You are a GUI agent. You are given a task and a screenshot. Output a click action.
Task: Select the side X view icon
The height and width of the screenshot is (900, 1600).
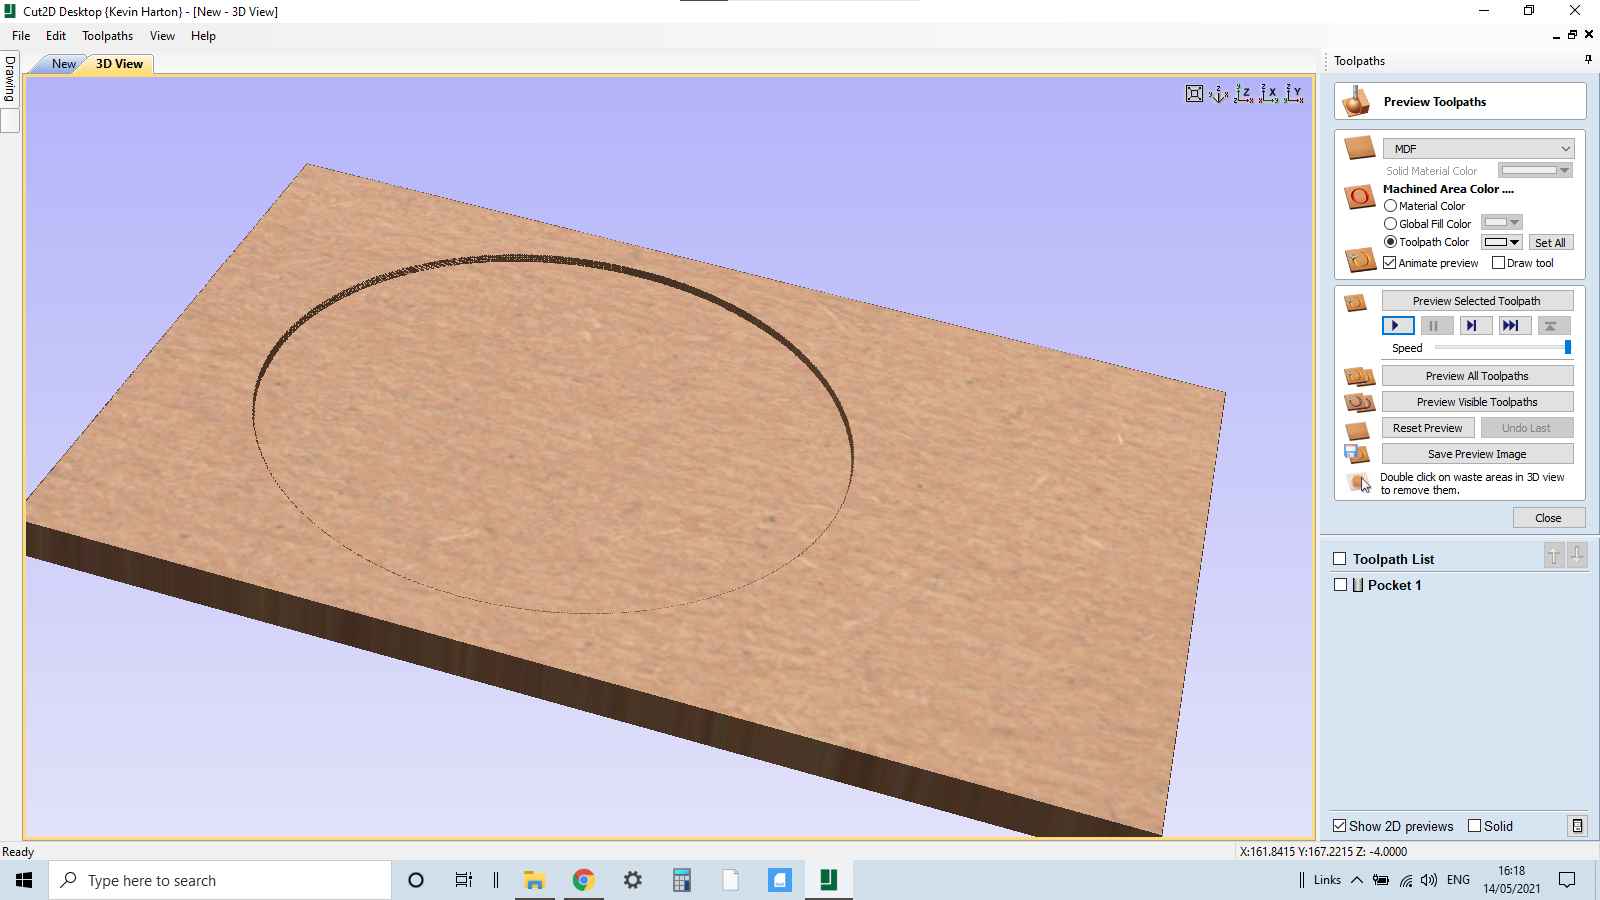[1270, 93]
